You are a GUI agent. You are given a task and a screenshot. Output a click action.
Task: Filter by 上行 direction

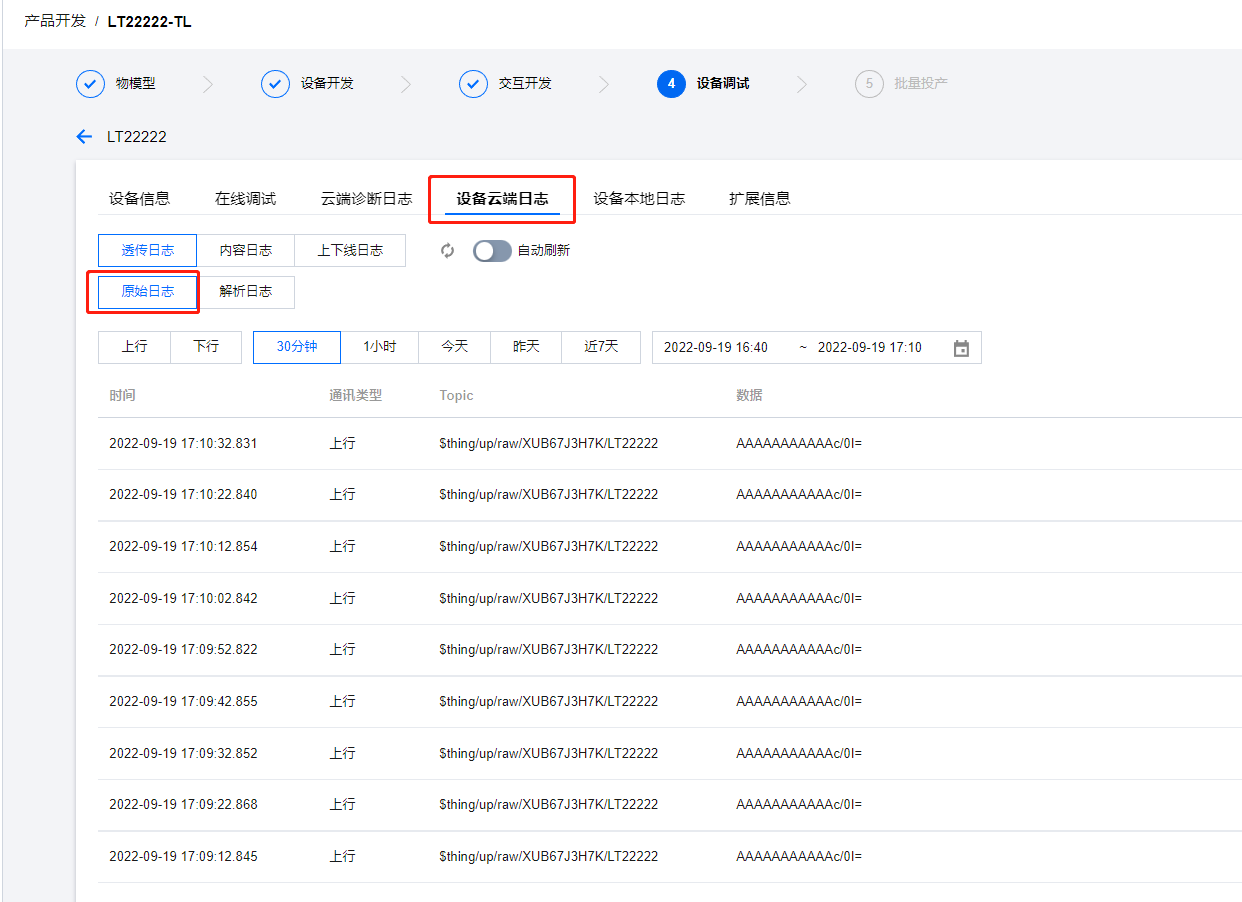point(134,347)
